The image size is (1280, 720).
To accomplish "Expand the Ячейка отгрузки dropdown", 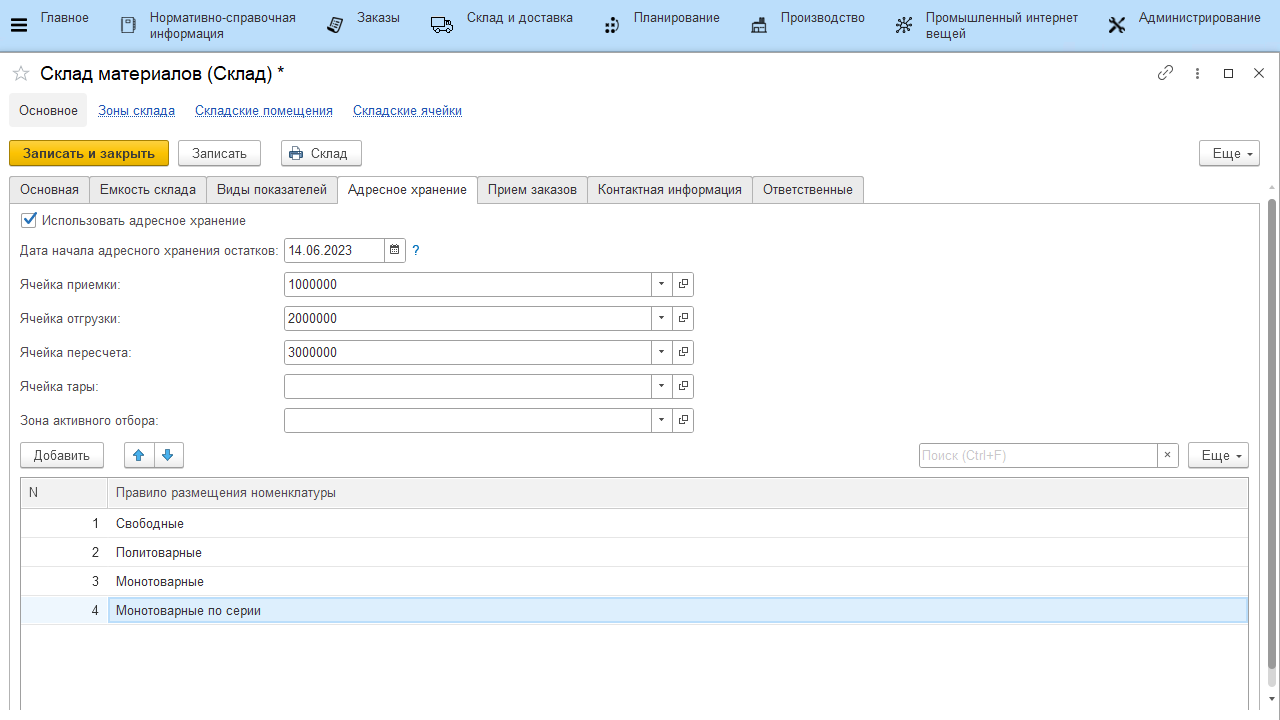I will pyautogui.click(x=662, y=319).
